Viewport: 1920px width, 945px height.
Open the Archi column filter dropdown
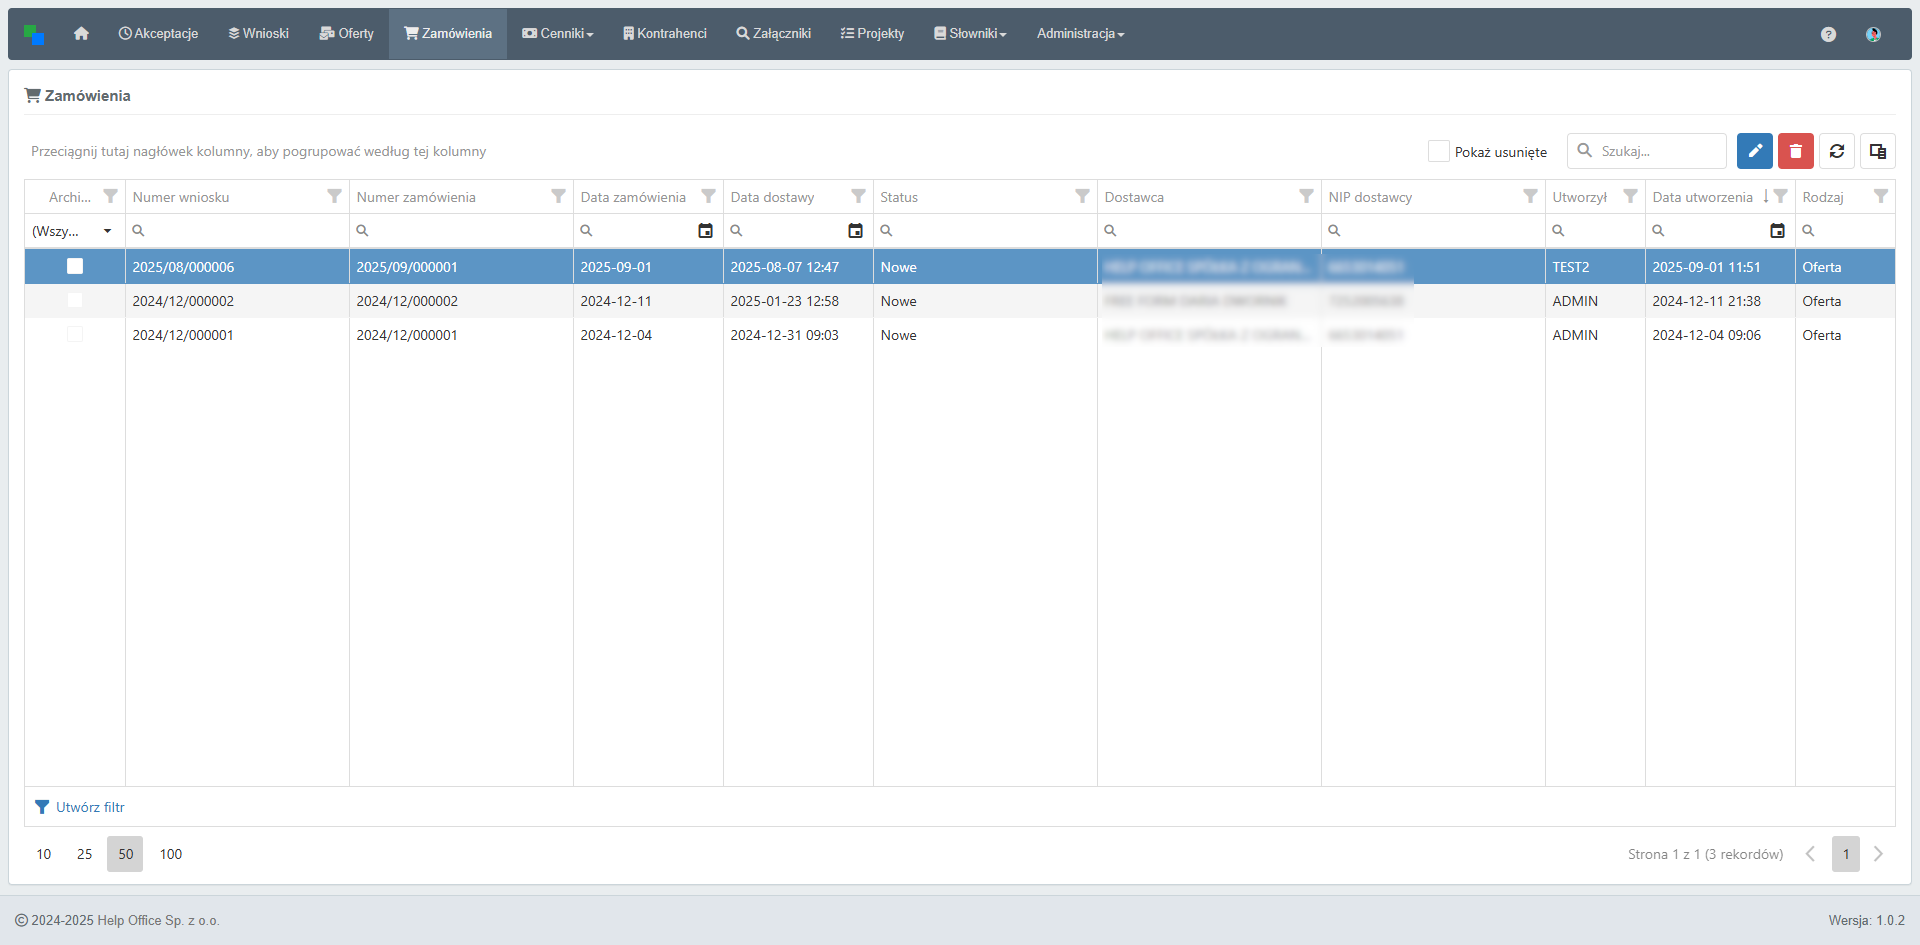(73, 231)
